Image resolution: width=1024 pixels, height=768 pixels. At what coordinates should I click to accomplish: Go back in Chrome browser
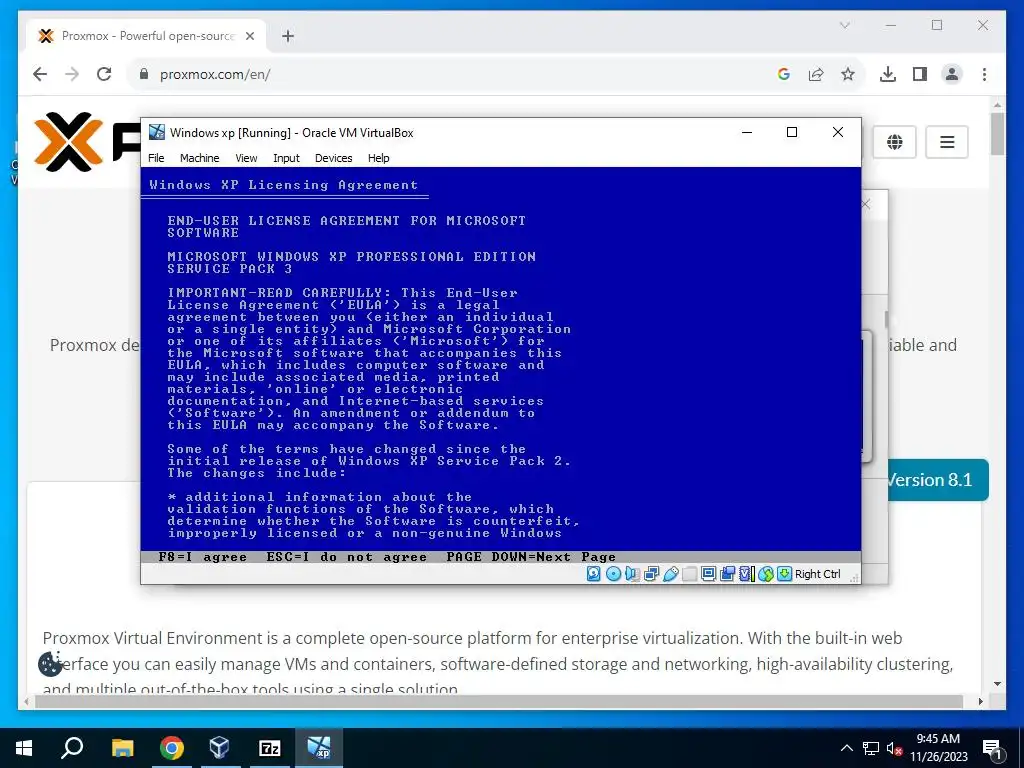40,74
